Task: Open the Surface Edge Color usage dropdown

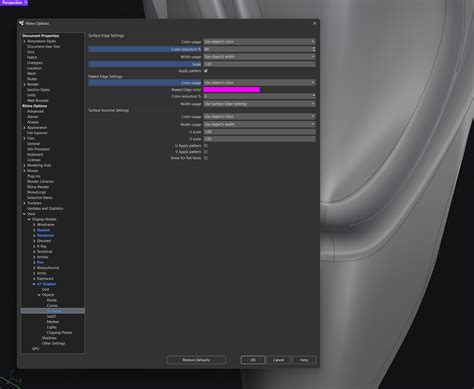Action: (259, 42)
